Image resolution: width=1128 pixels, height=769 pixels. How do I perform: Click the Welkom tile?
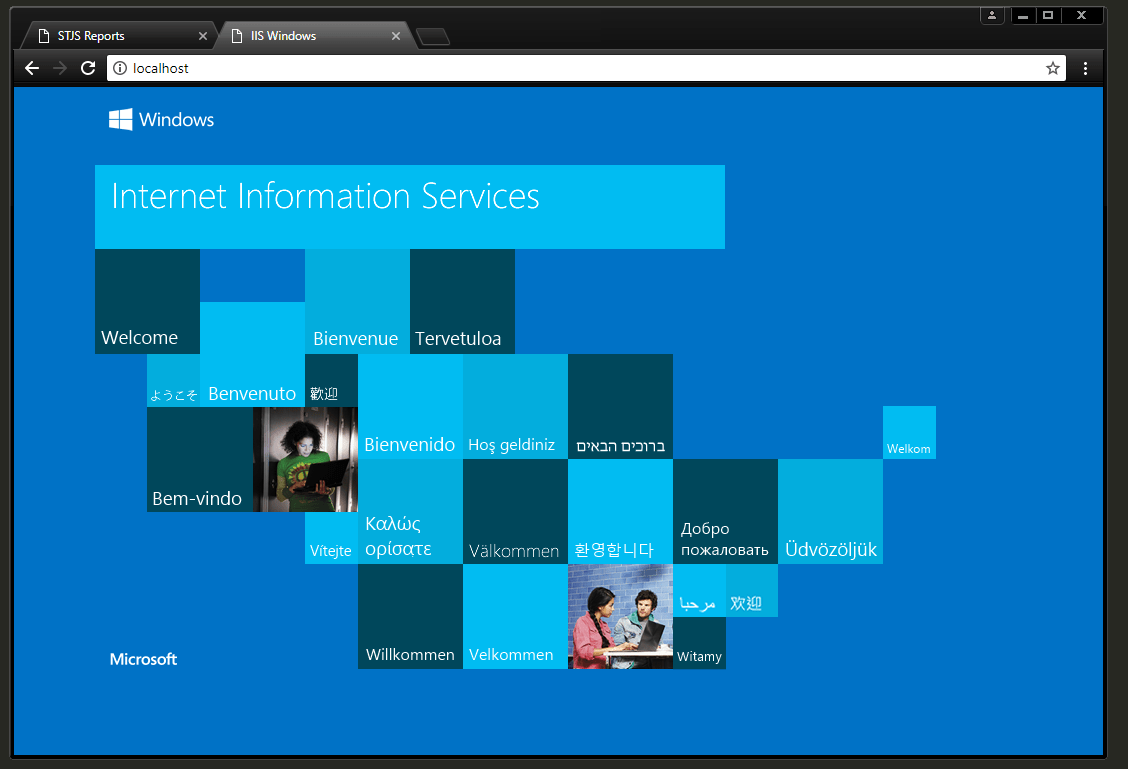(909, 432)
